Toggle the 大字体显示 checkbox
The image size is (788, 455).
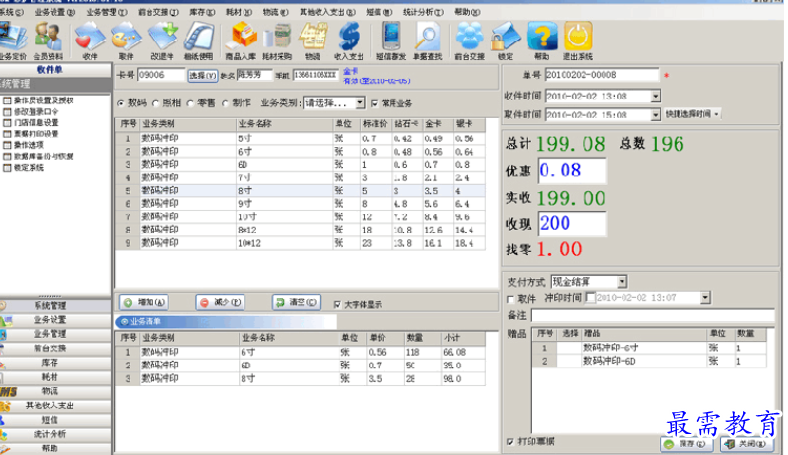tap(337, 304)
